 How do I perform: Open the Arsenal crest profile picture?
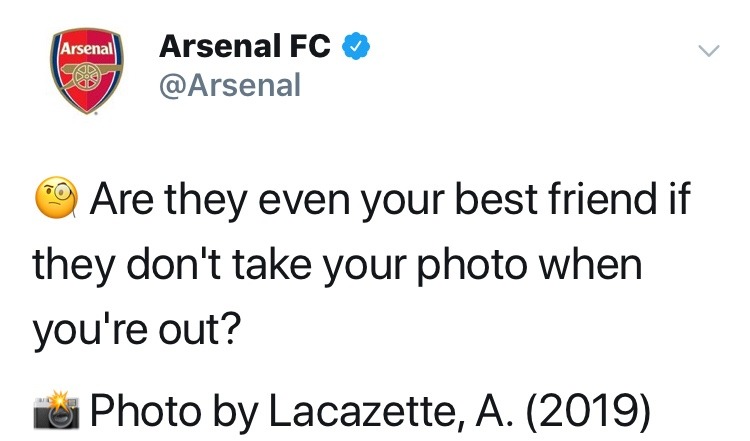(x=87, y=71)
